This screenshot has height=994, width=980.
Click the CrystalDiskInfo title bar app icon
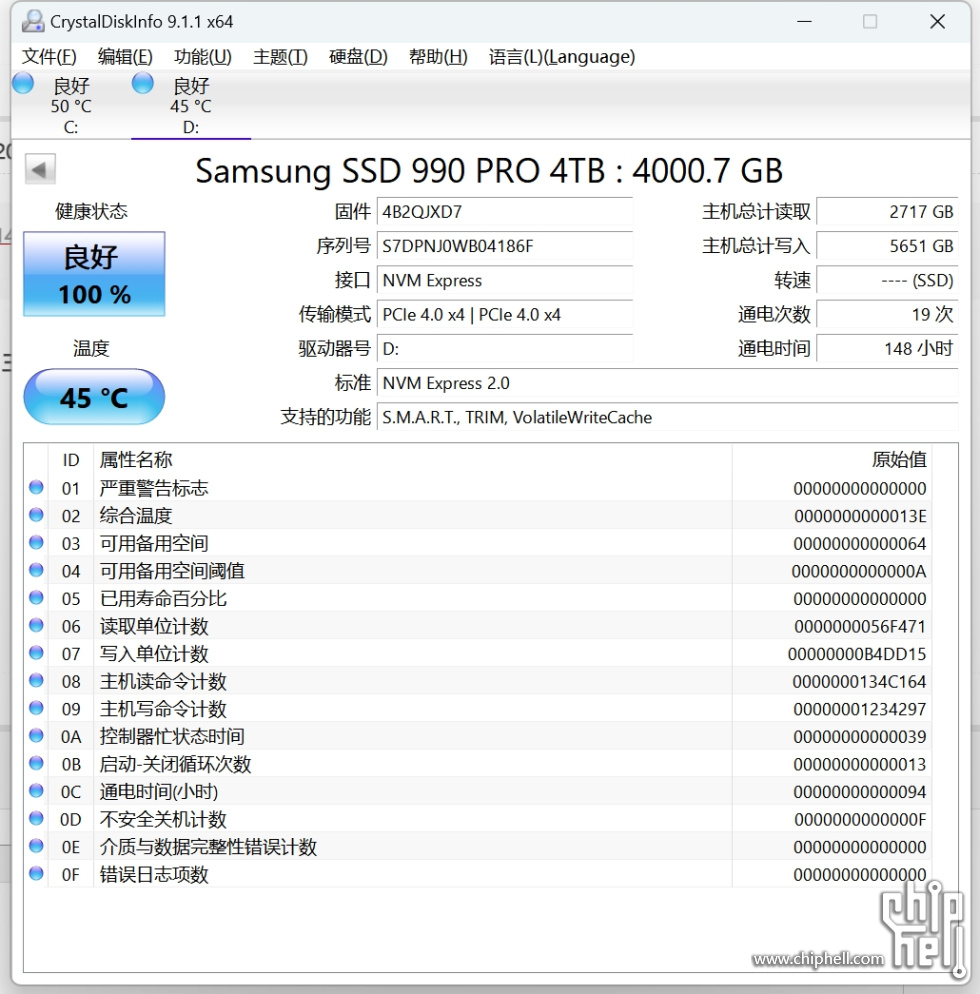32,22
